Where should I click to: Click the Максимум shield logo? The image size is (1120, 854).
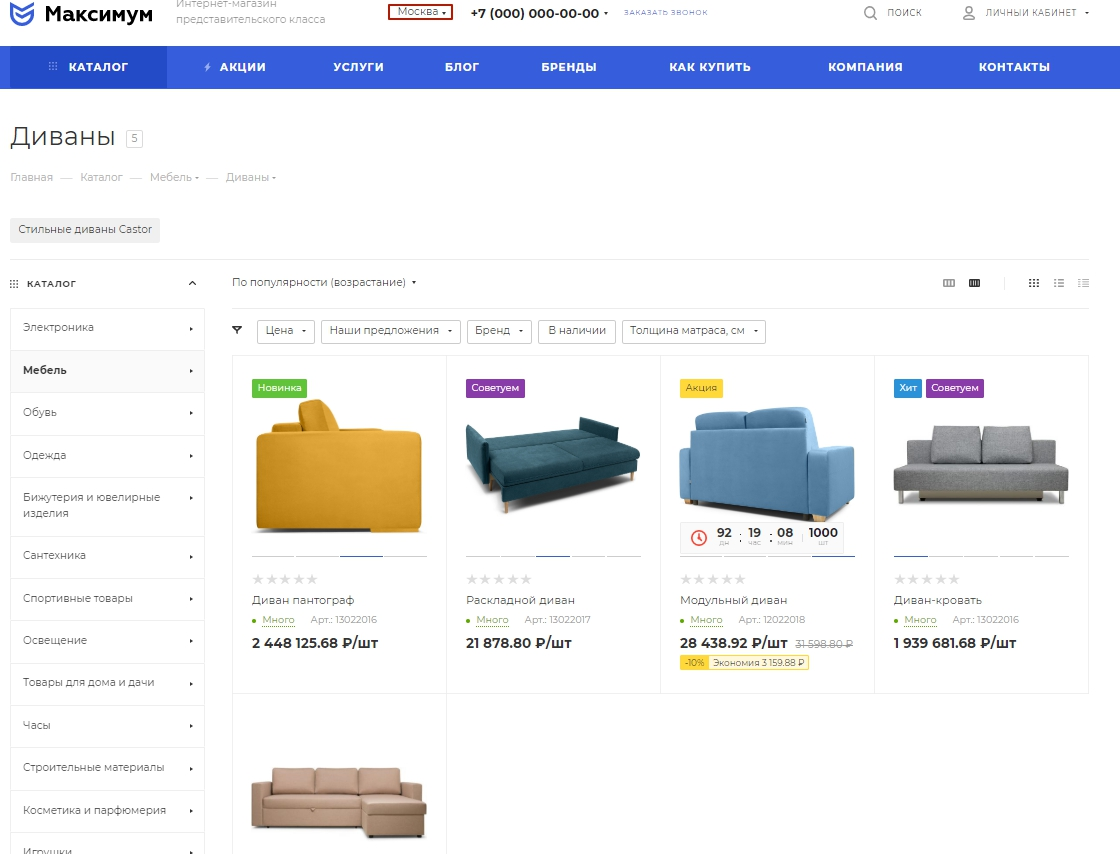point(22,13)
